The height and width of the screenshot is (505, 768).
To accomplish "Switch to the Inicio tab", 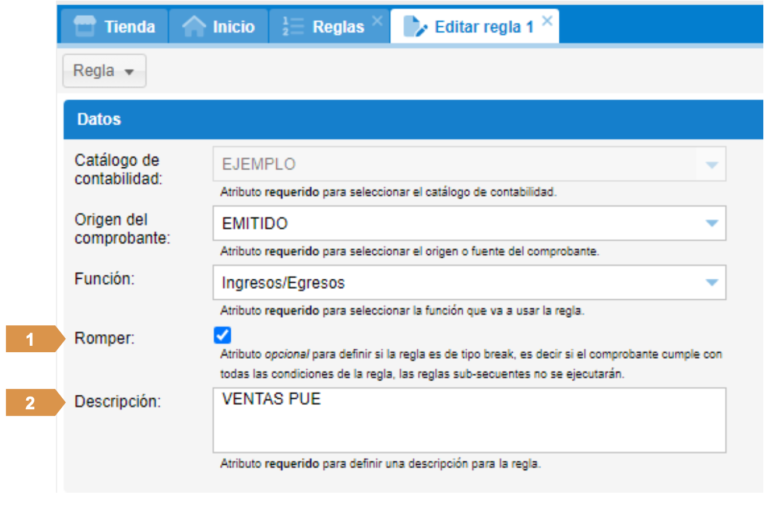I will tap(233, 27).
